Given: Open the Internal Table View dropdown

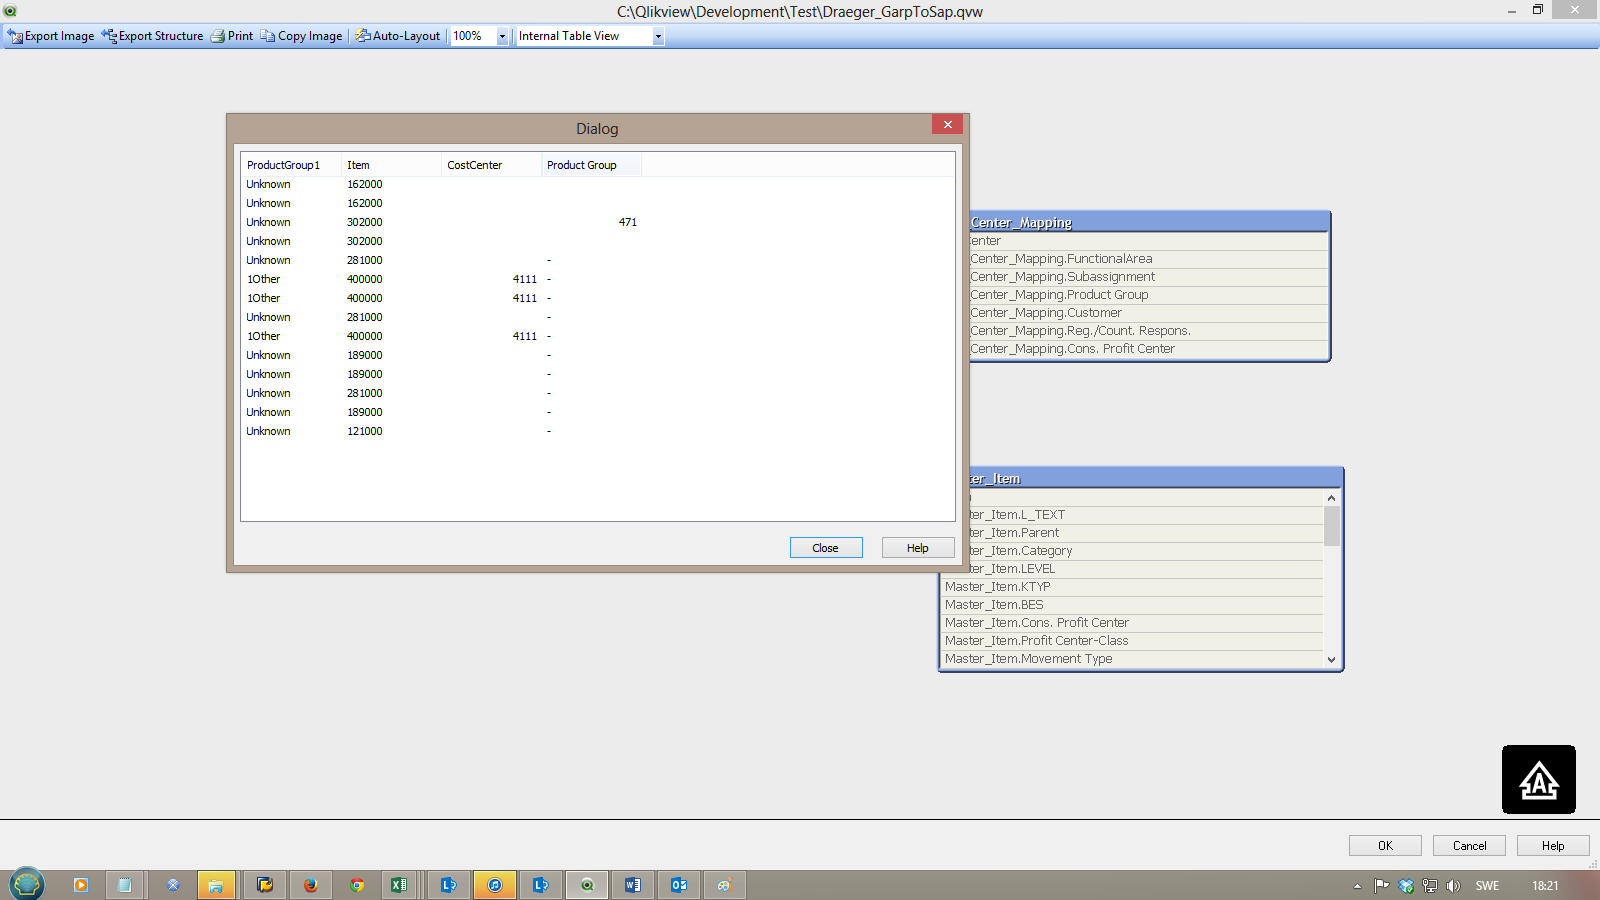Looking at the screenshot, I should tap(657, 36).
